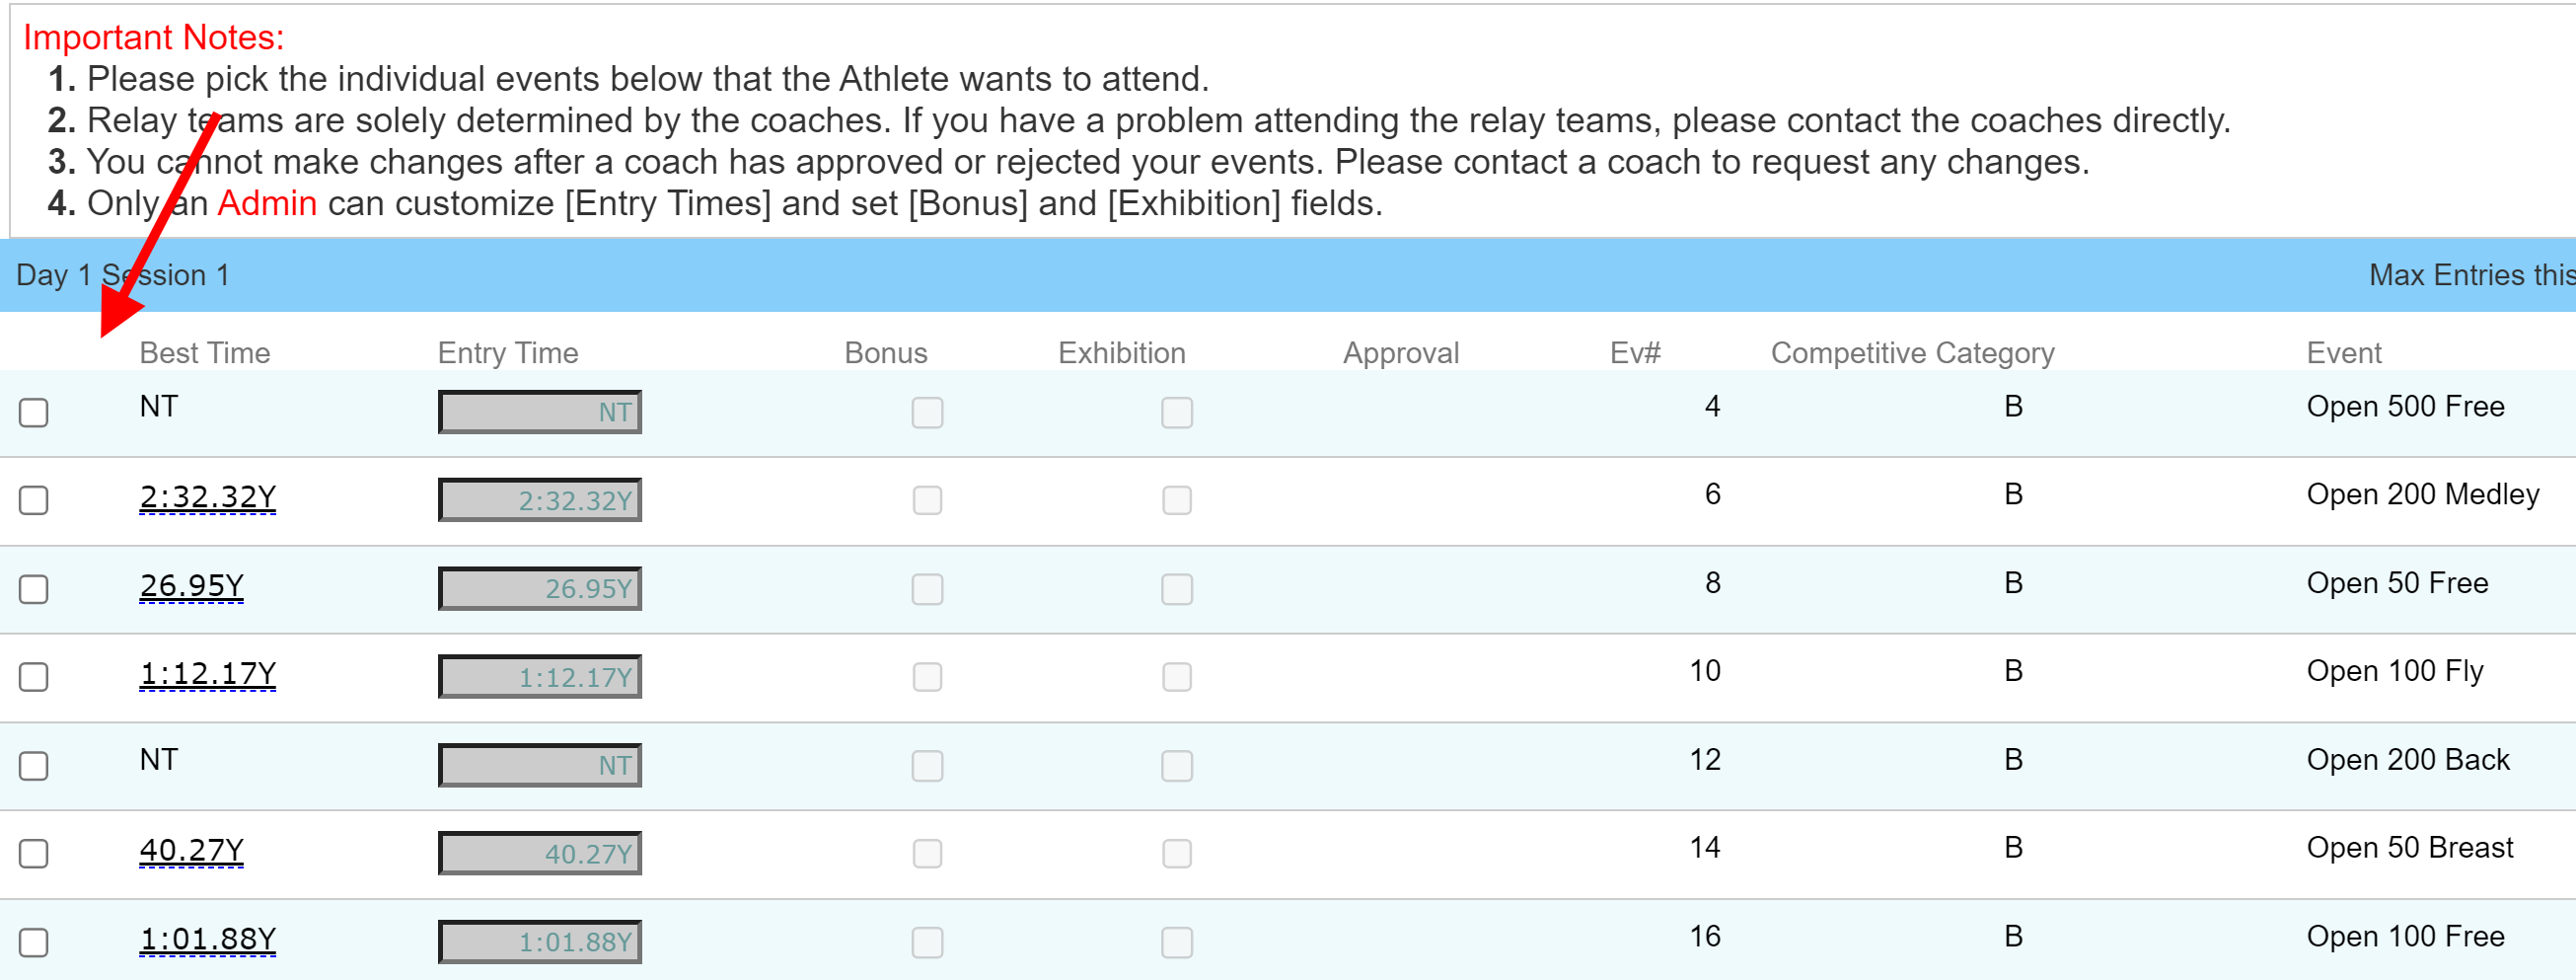Click the entry time field showing 26.95Y
Screen dimensions: 2576x980
(540, 589)
